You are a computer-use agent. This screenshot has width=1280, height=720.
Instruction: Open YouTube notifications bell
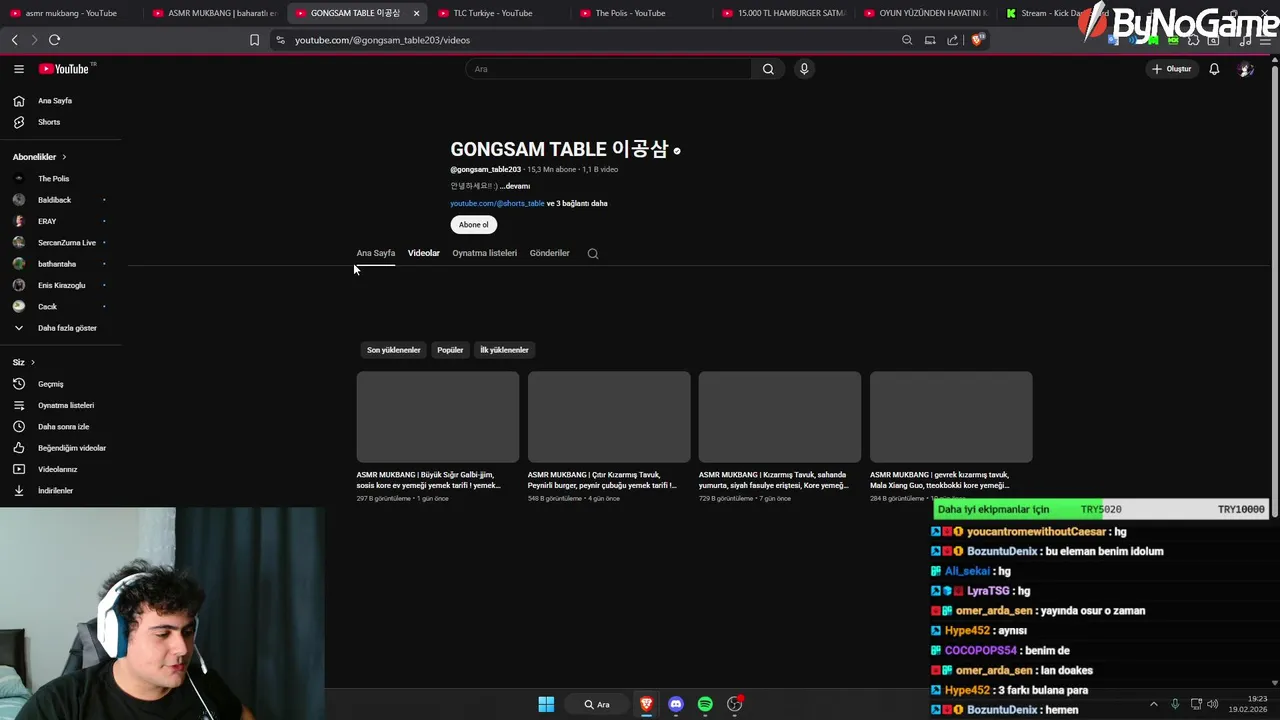pos(1214,69)
